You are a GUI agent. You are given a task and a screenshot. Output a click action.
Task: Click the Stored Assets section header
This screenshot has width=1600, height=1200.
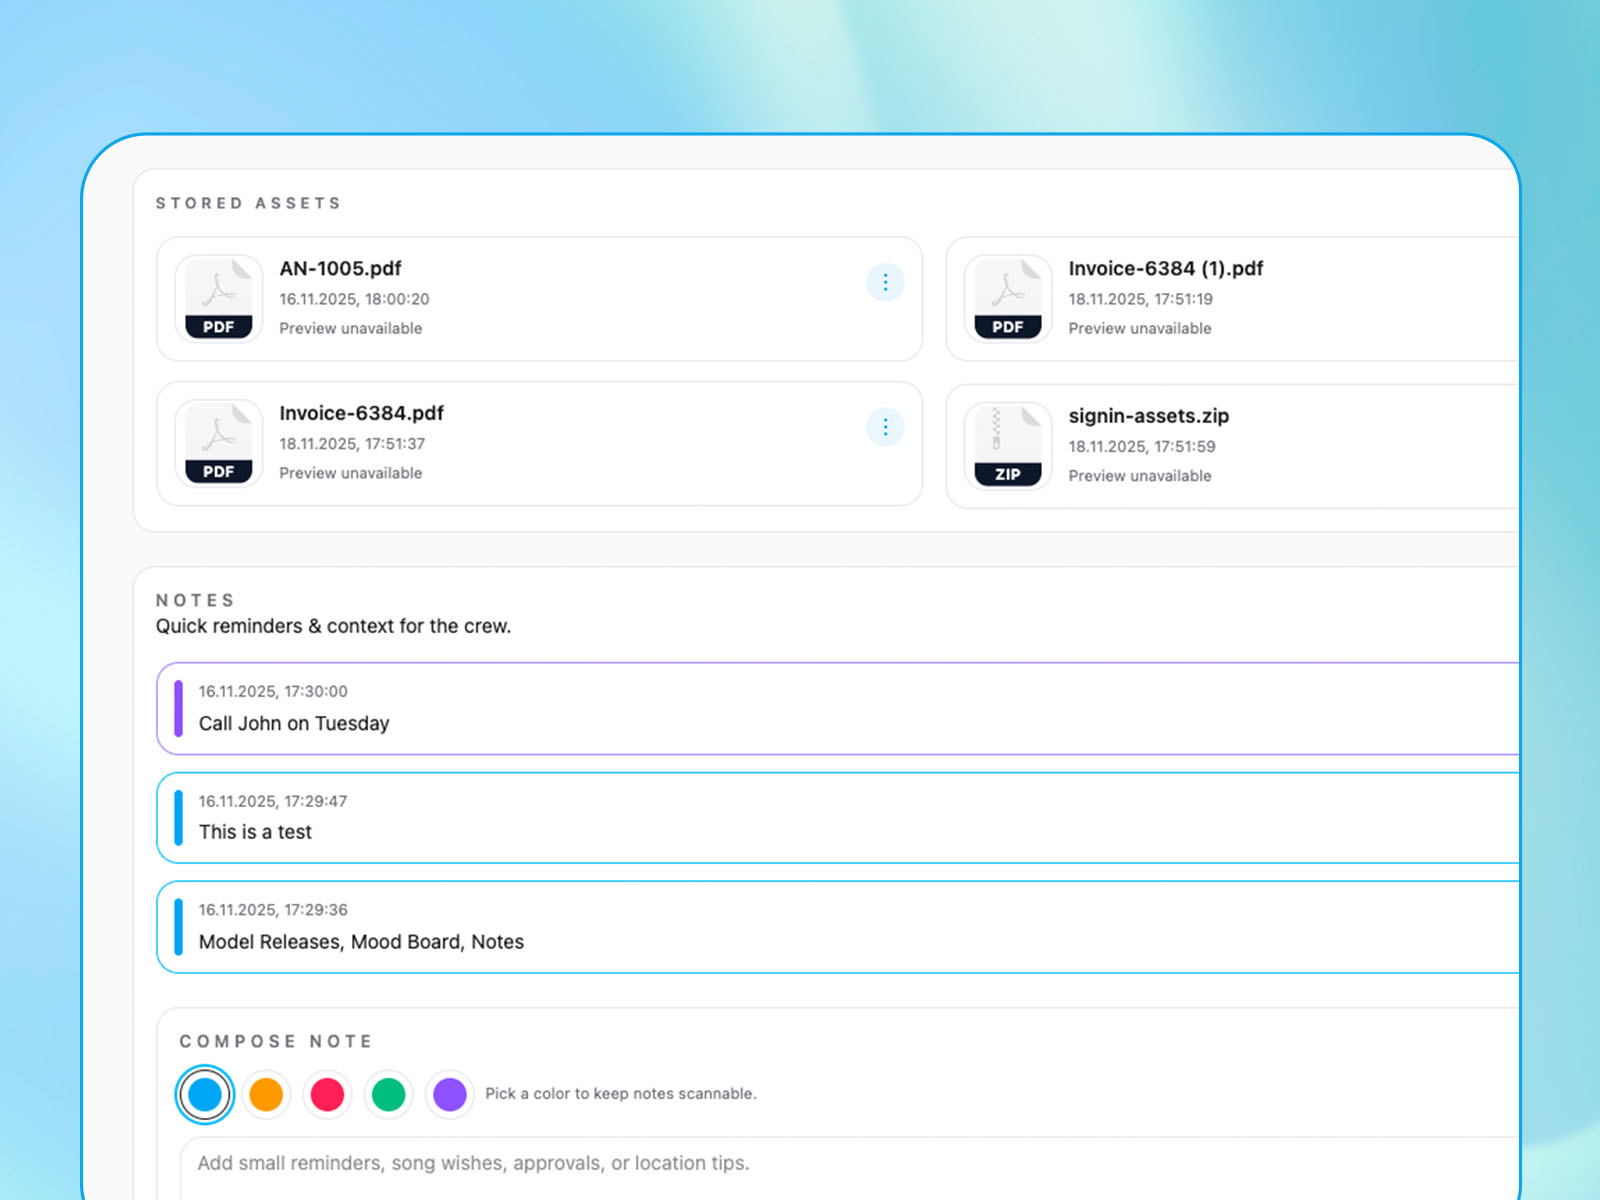[x=248, y=202]
